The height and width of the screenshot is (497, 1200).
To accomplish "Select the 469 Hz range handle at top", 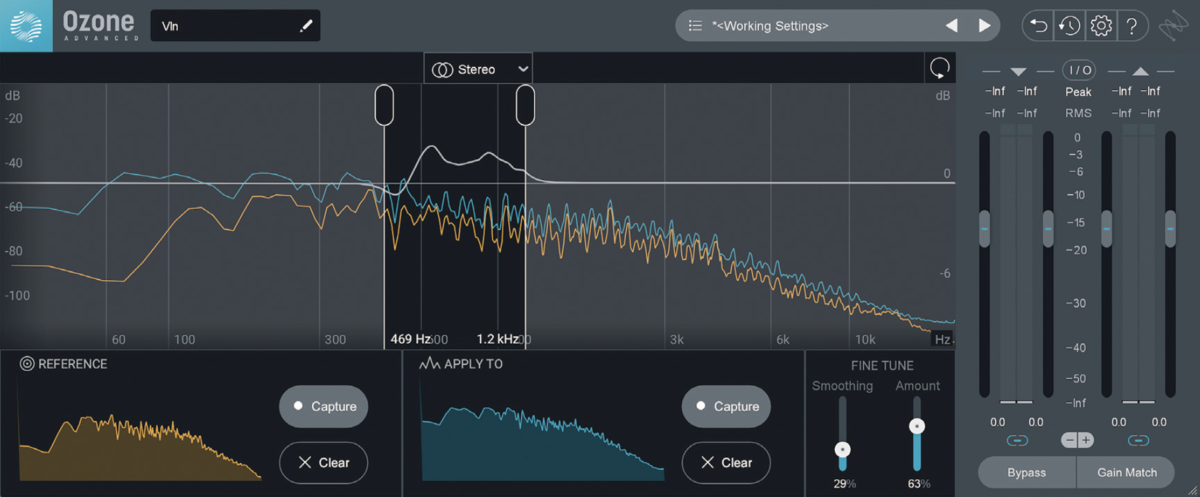I will pyautogui.click(x=384, y=105).
